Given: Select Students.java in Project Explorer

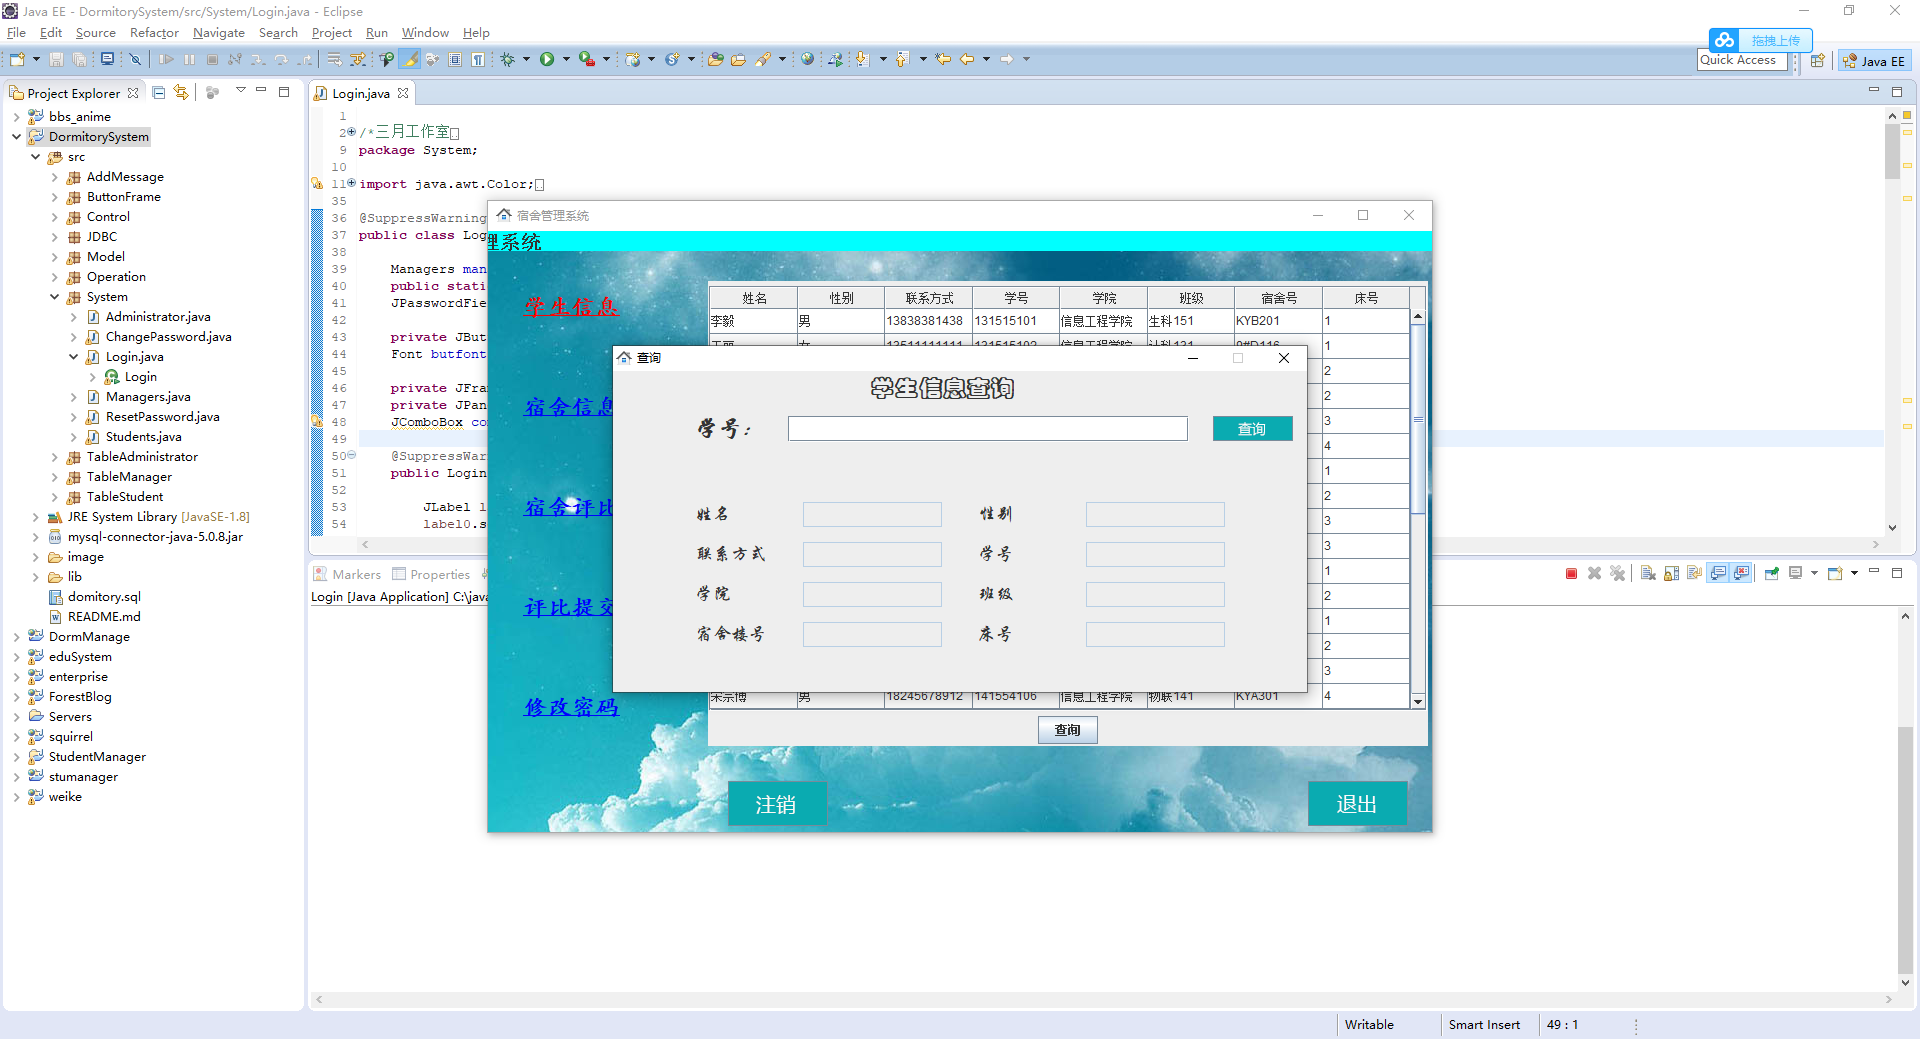Looking at the screenshot, I should 143,437.
